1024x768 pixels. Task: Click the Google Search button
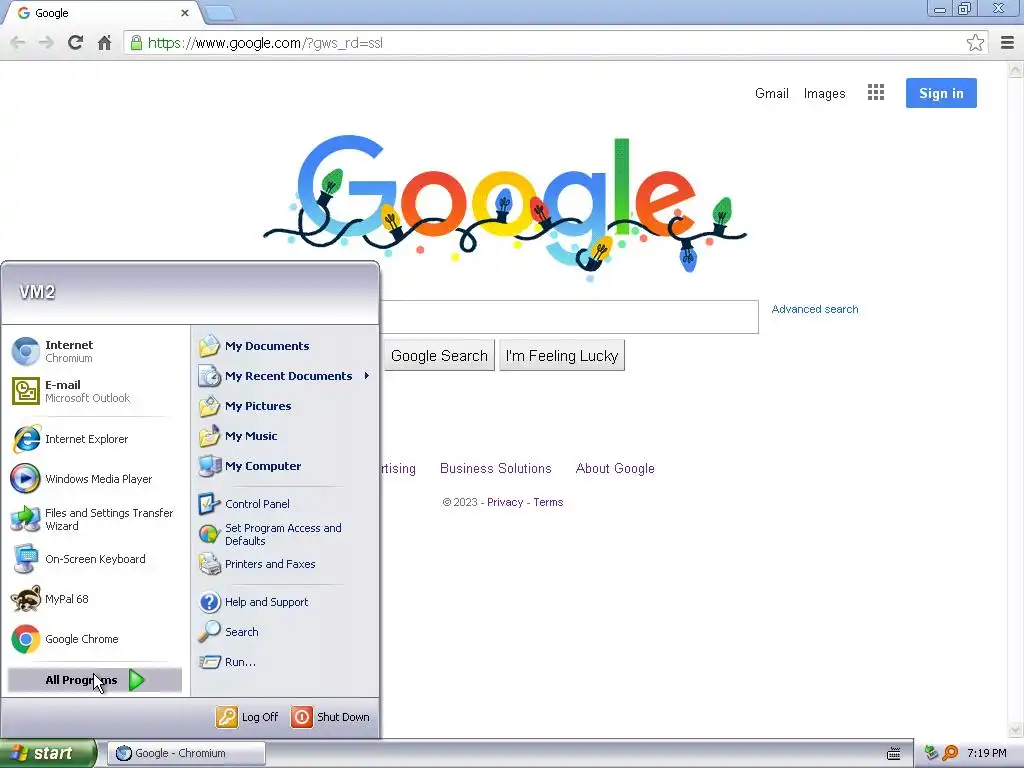[439, 355]
